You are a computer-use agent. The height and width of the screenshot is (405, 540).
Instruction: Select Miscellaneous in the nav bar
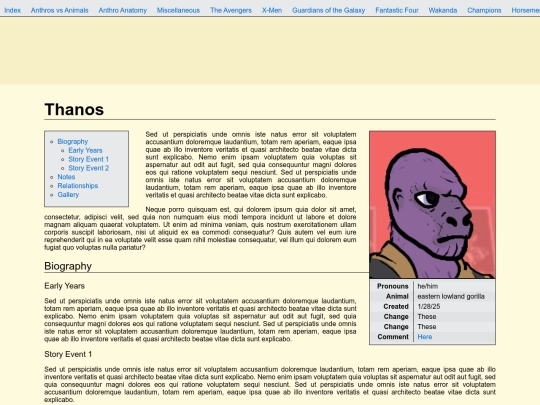coord(178,10)
